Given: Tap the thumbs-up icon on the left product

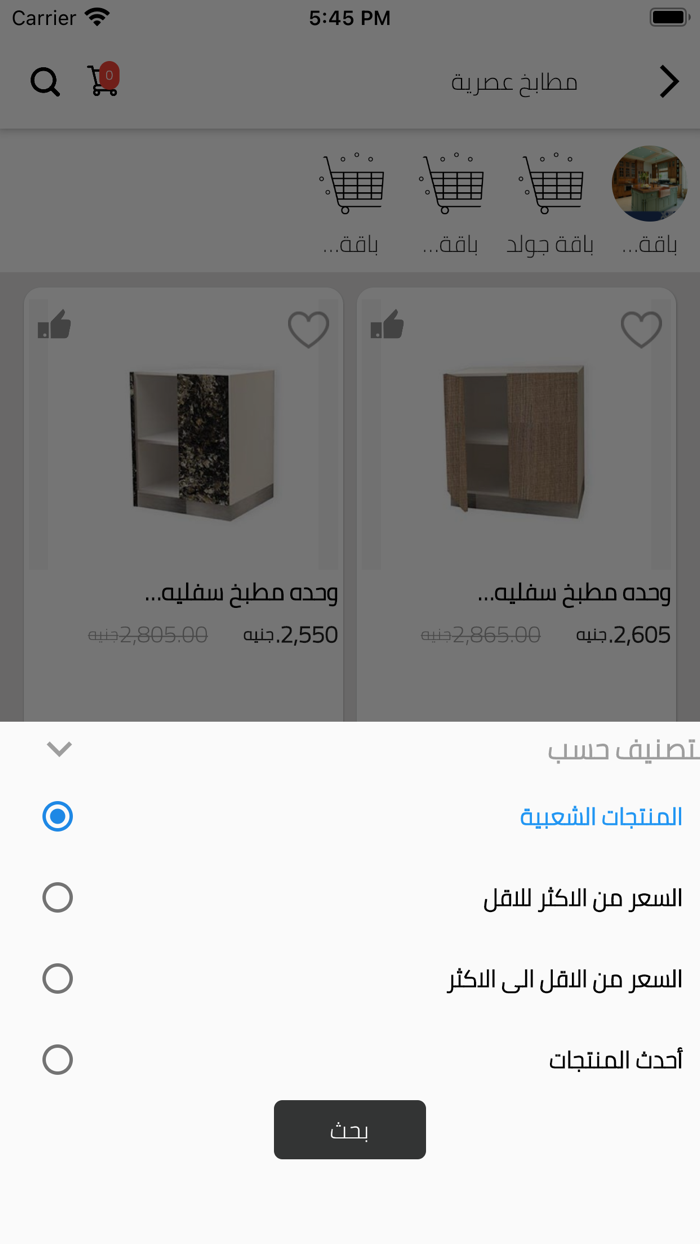Looking at the screenshot, I should (x=55, y=327).
